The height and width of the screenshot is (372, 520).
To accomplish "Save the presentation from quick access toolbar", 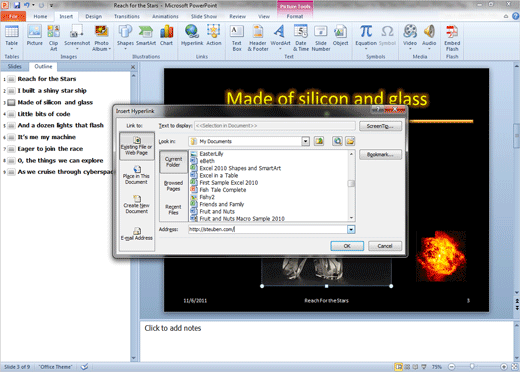I will pos(17,5).
